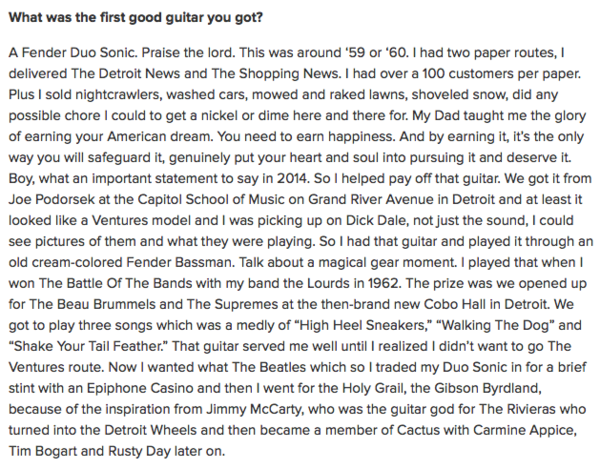This screenshot has width=600, height=469.
Task: Click the words "Epiphone Casino"
Action: click(140, 389)
